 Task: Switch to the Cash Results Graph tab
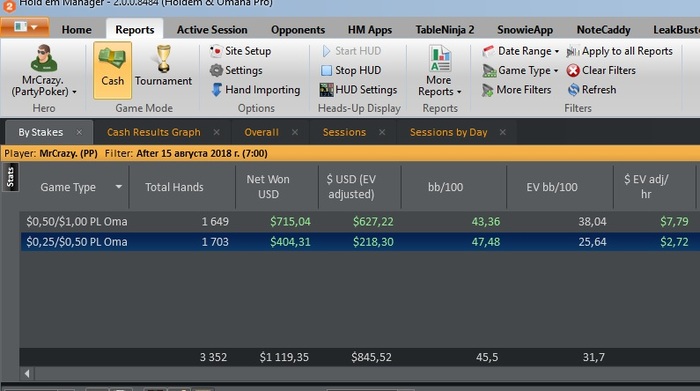coord(154,132)
